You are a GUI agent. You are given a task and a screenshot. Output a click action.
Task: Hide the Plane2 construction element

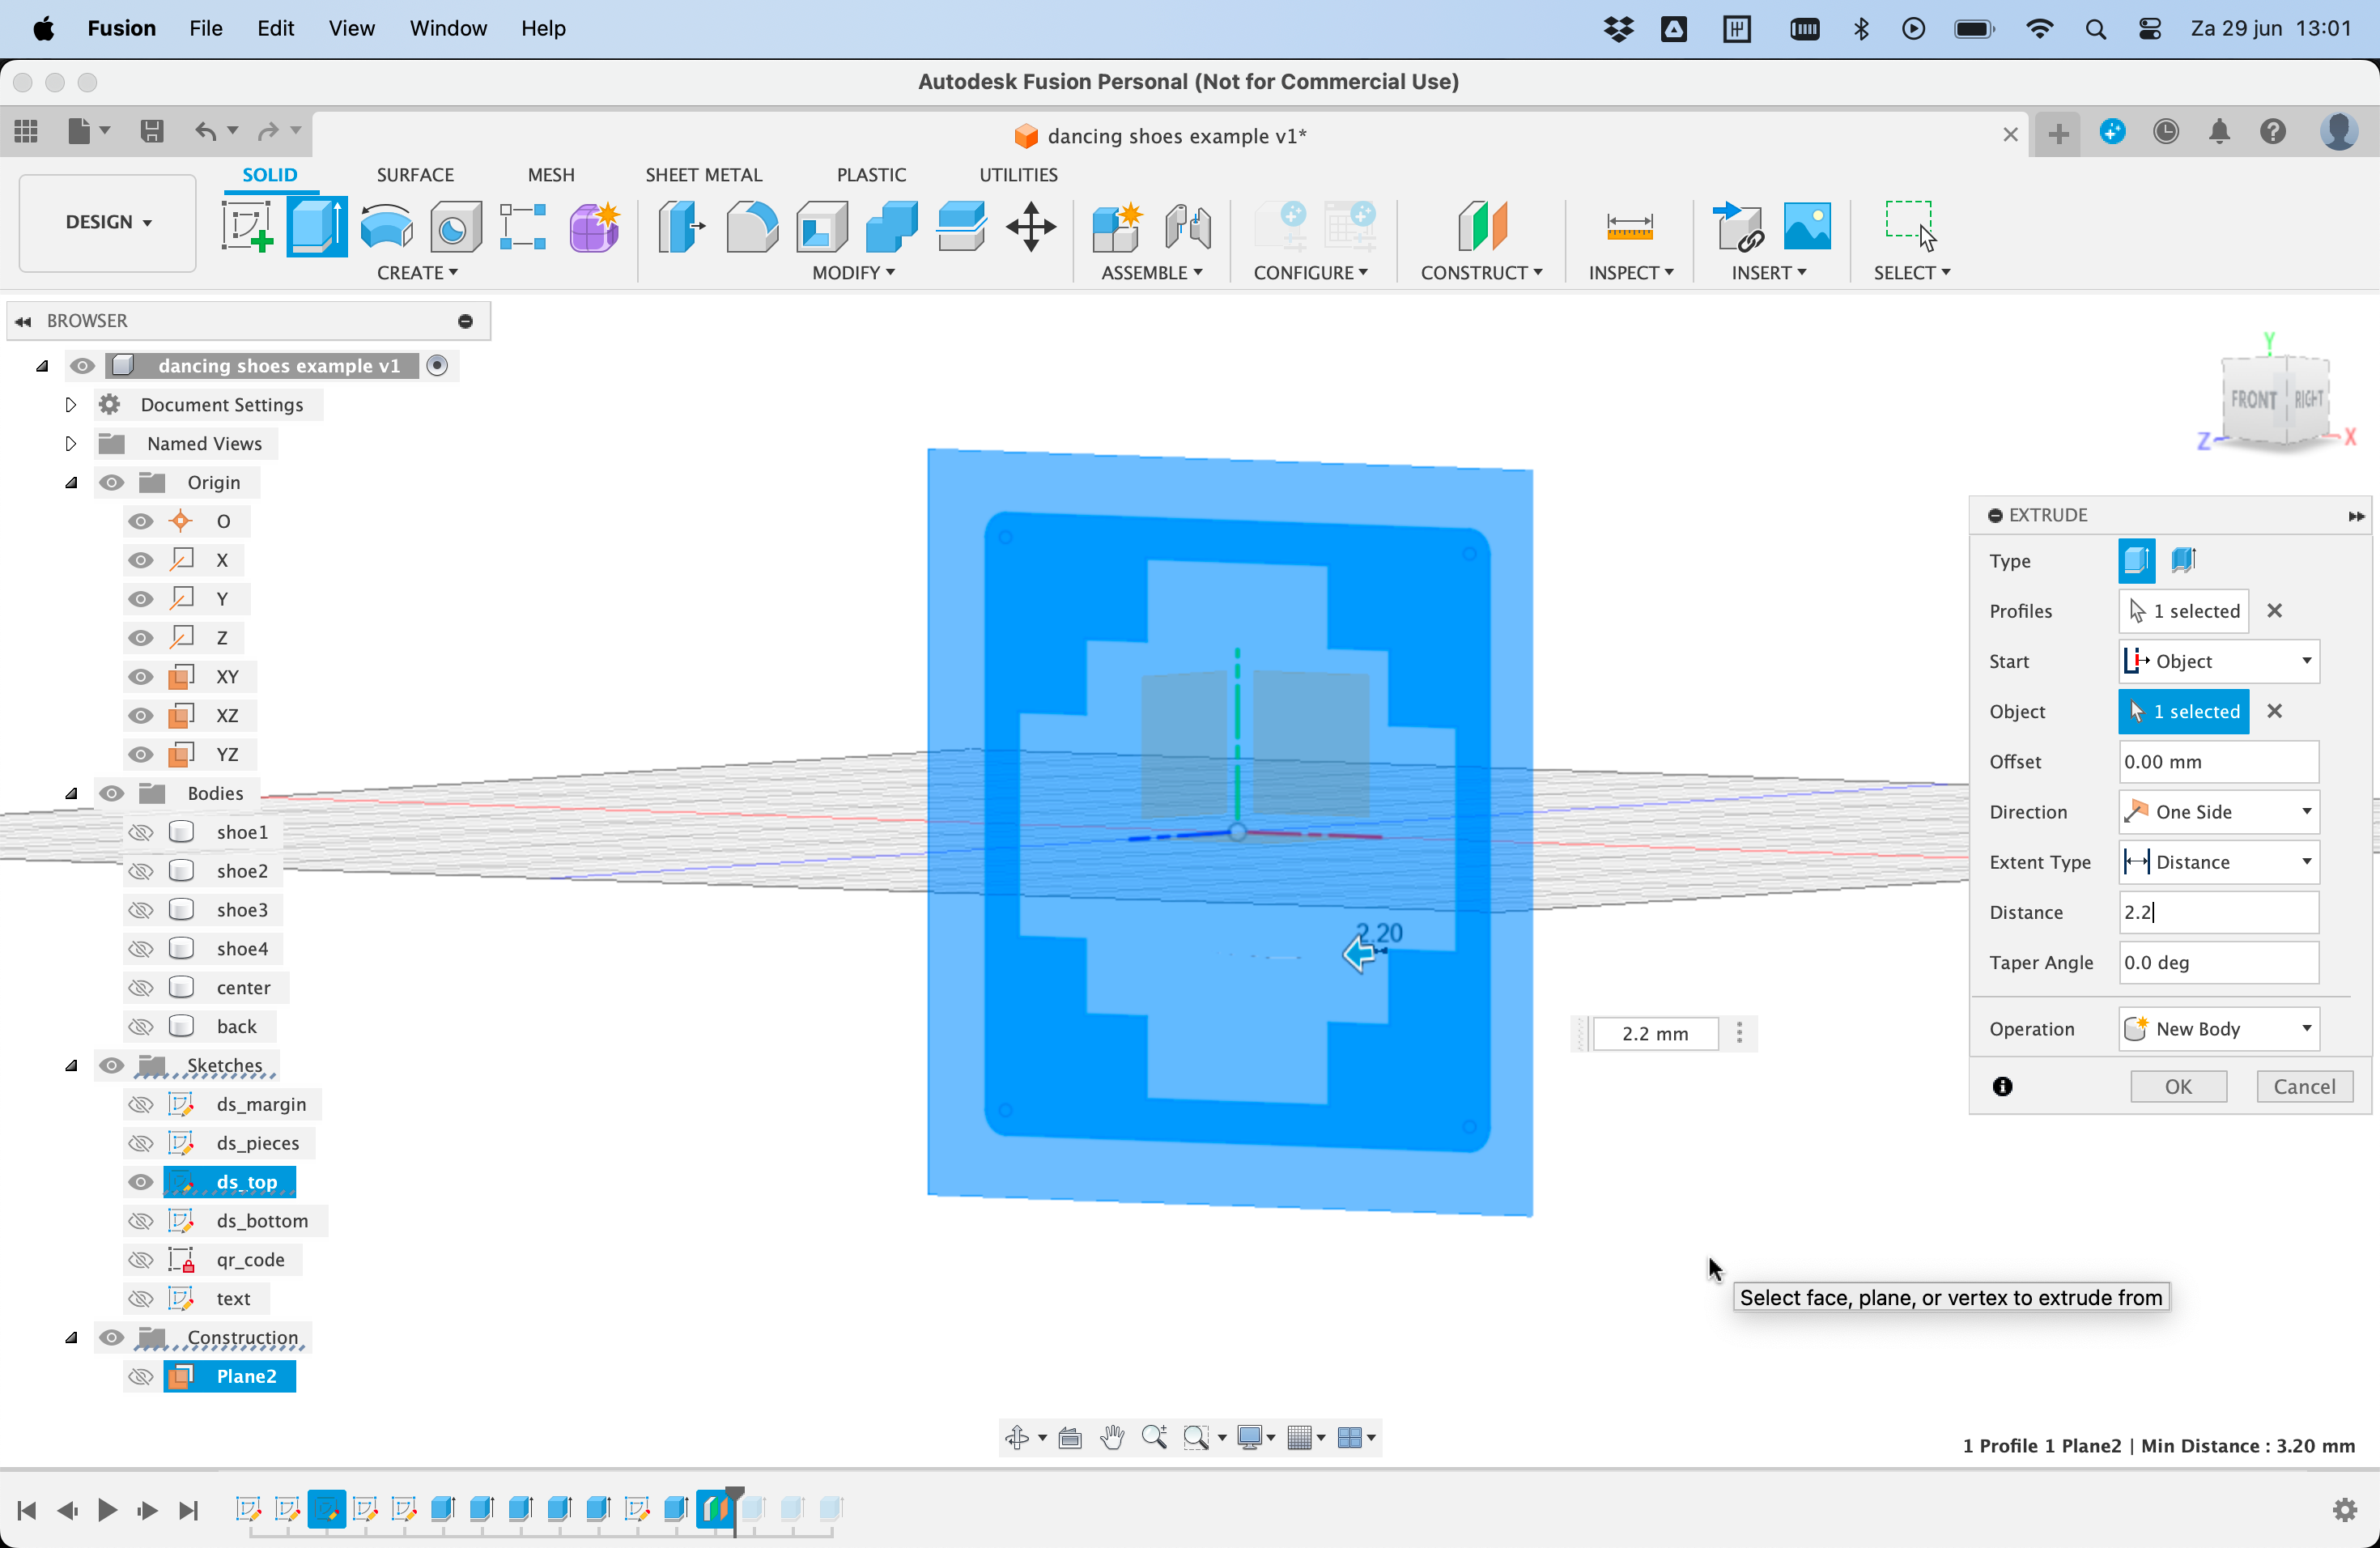[x=138, y=1376]
